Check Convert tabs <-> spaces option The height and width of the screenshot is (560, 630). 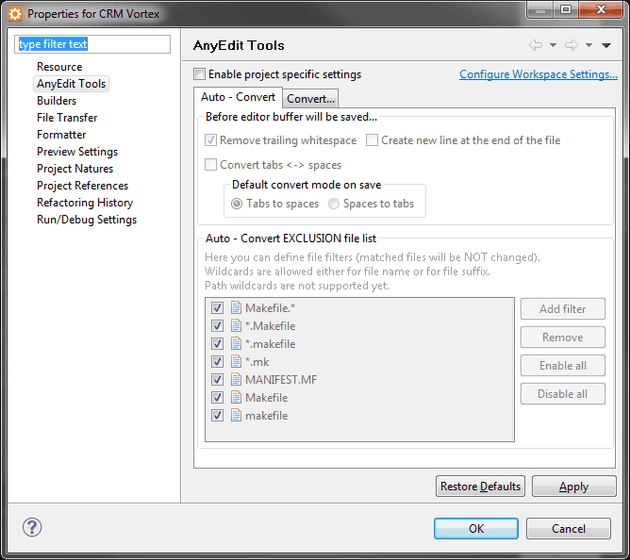(x=211, y=165)
